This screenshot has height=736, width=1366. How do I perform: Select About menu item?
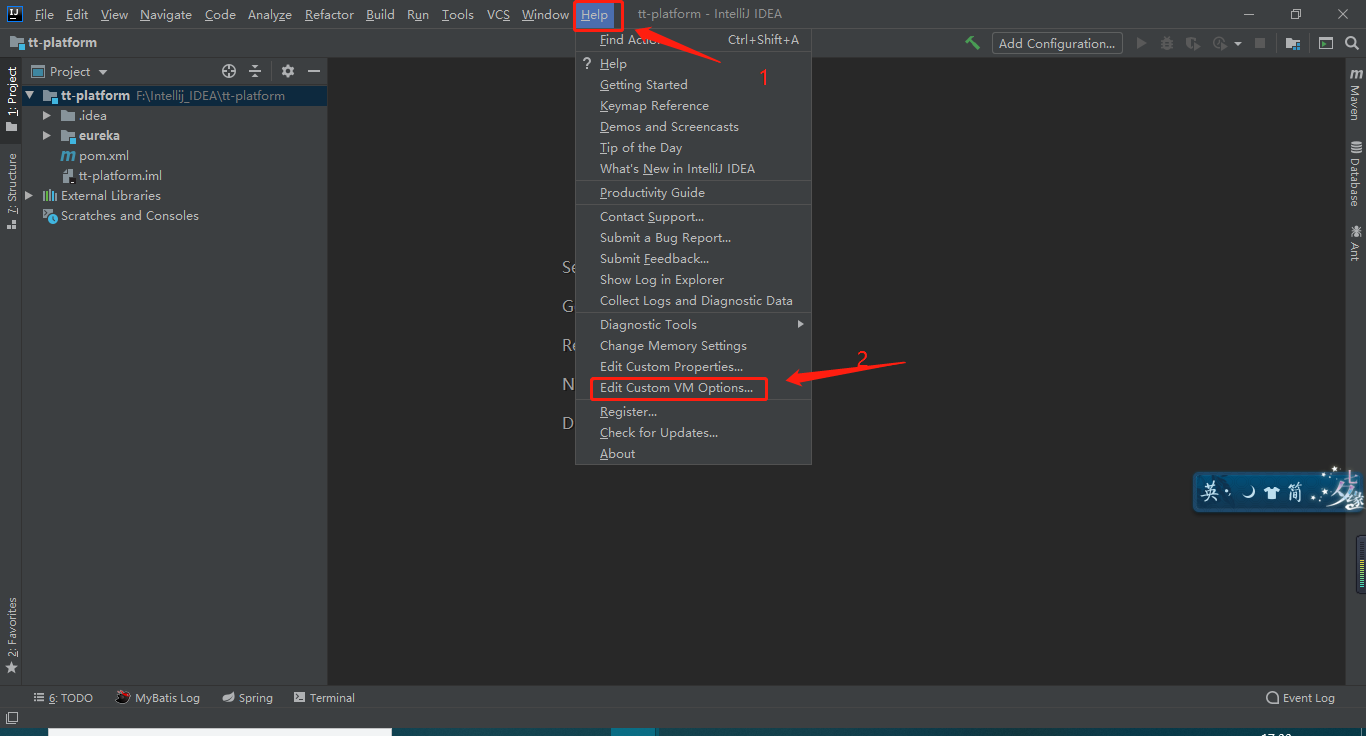[693, 454]
